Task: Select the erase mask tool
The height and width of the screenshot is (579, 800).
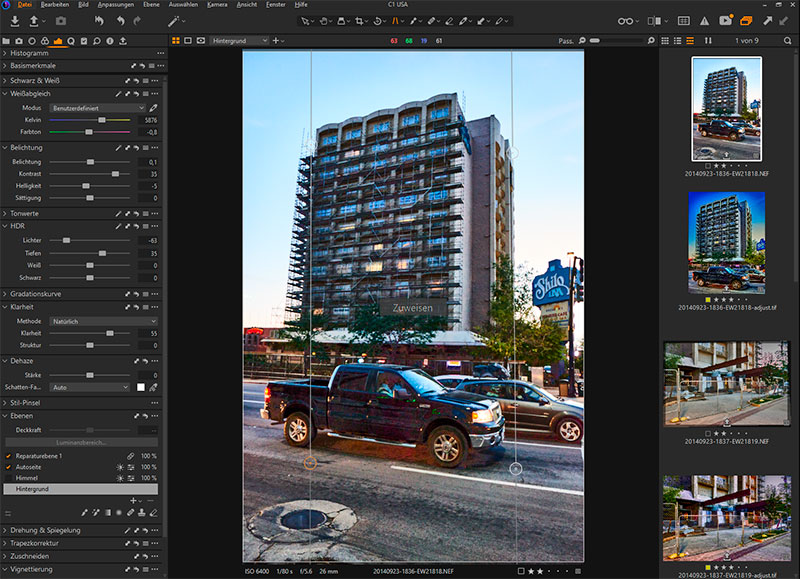Action: pos(153,513)
